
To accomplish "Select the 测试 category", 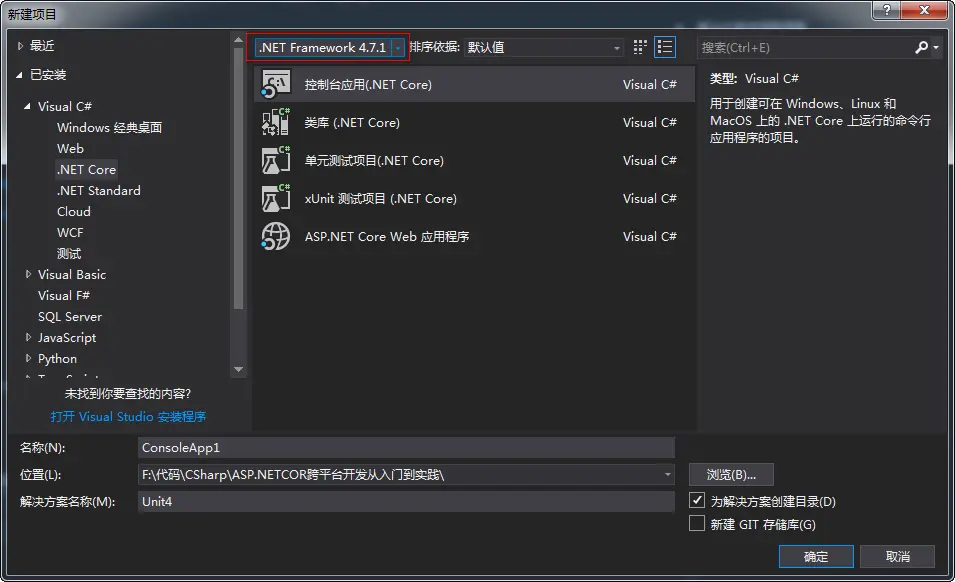I will [69, 253].
